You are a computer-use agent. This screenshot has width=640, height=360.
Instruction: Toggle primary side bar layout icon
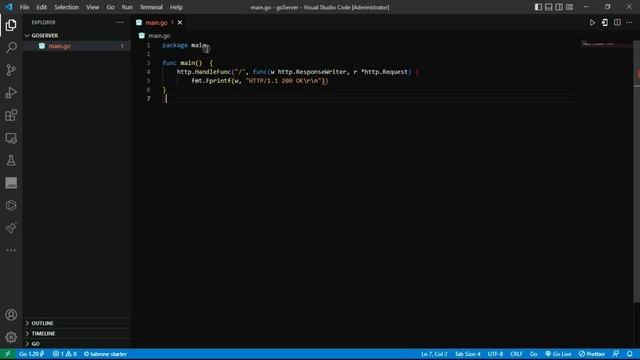pos(538,7)
